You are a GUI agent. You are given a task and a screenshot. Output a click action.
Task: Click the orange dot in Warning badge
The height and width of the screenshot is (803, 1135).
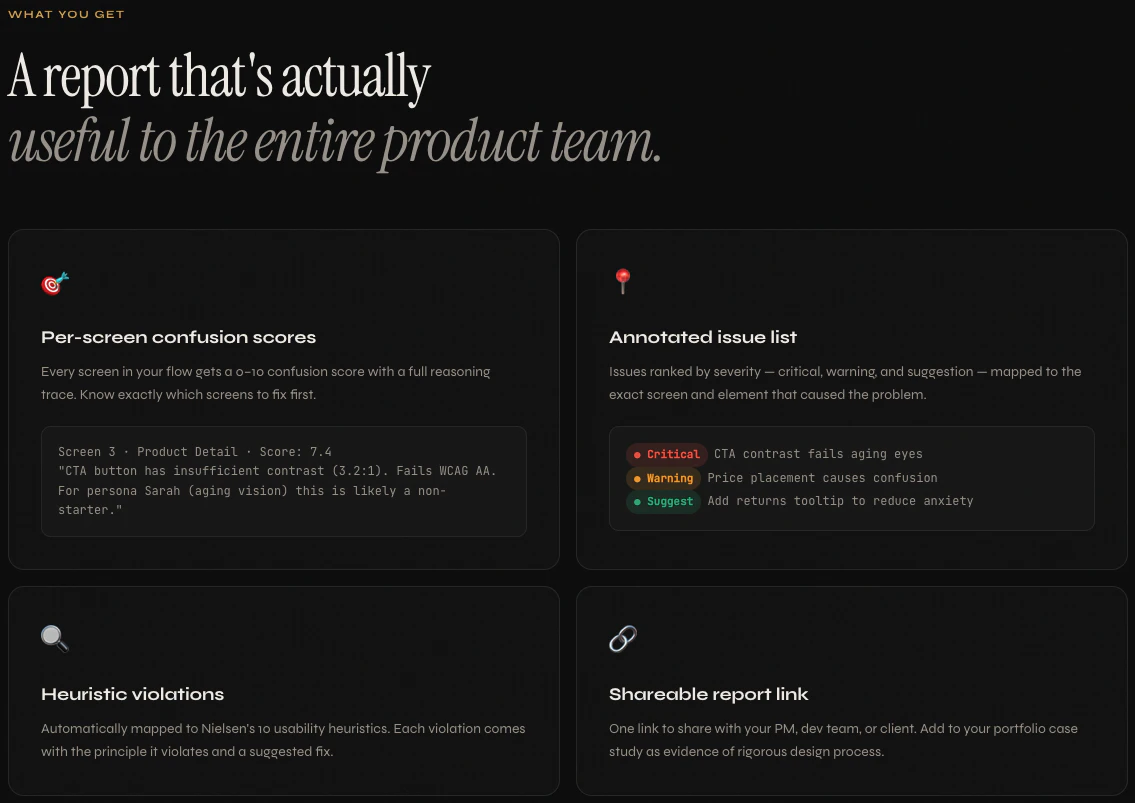pos(637,479)
